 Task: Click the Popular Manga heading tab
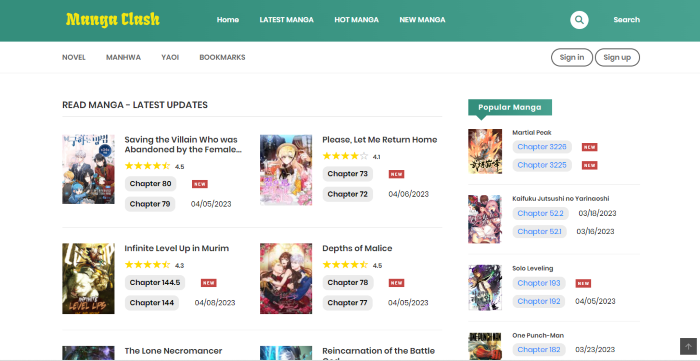tap(510, 108)
